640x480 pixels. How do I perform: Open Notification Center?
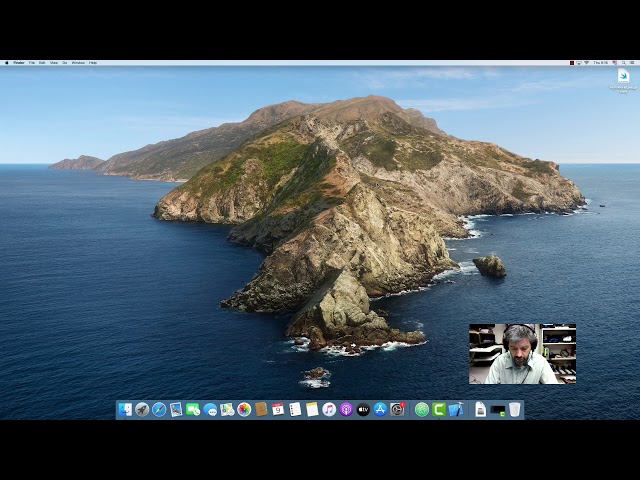coord(632,63)
